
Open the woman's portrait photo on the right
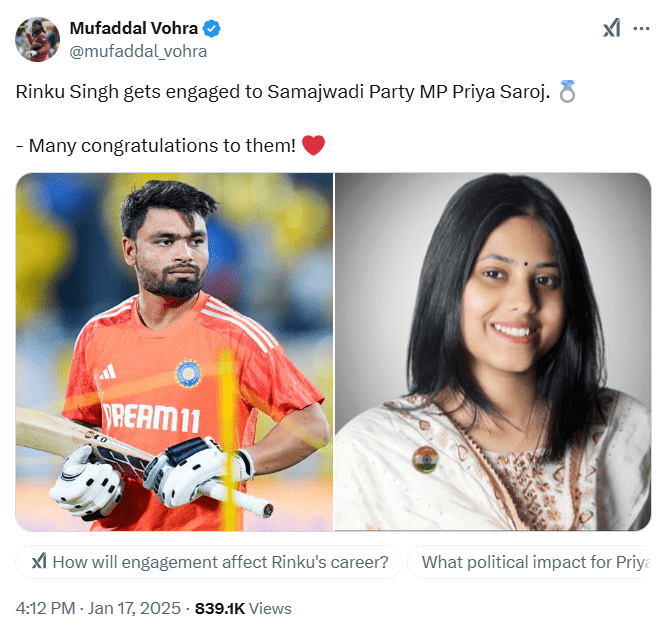[492, 351]
